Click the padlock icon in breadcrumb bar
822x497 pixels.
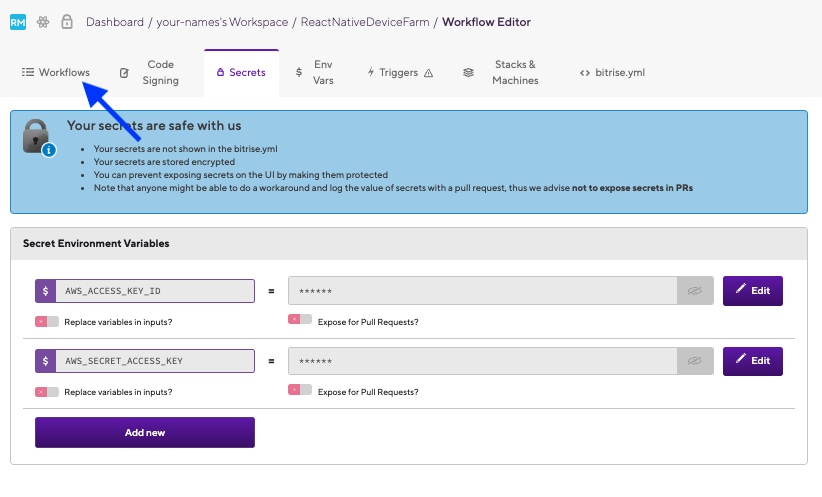67,21
